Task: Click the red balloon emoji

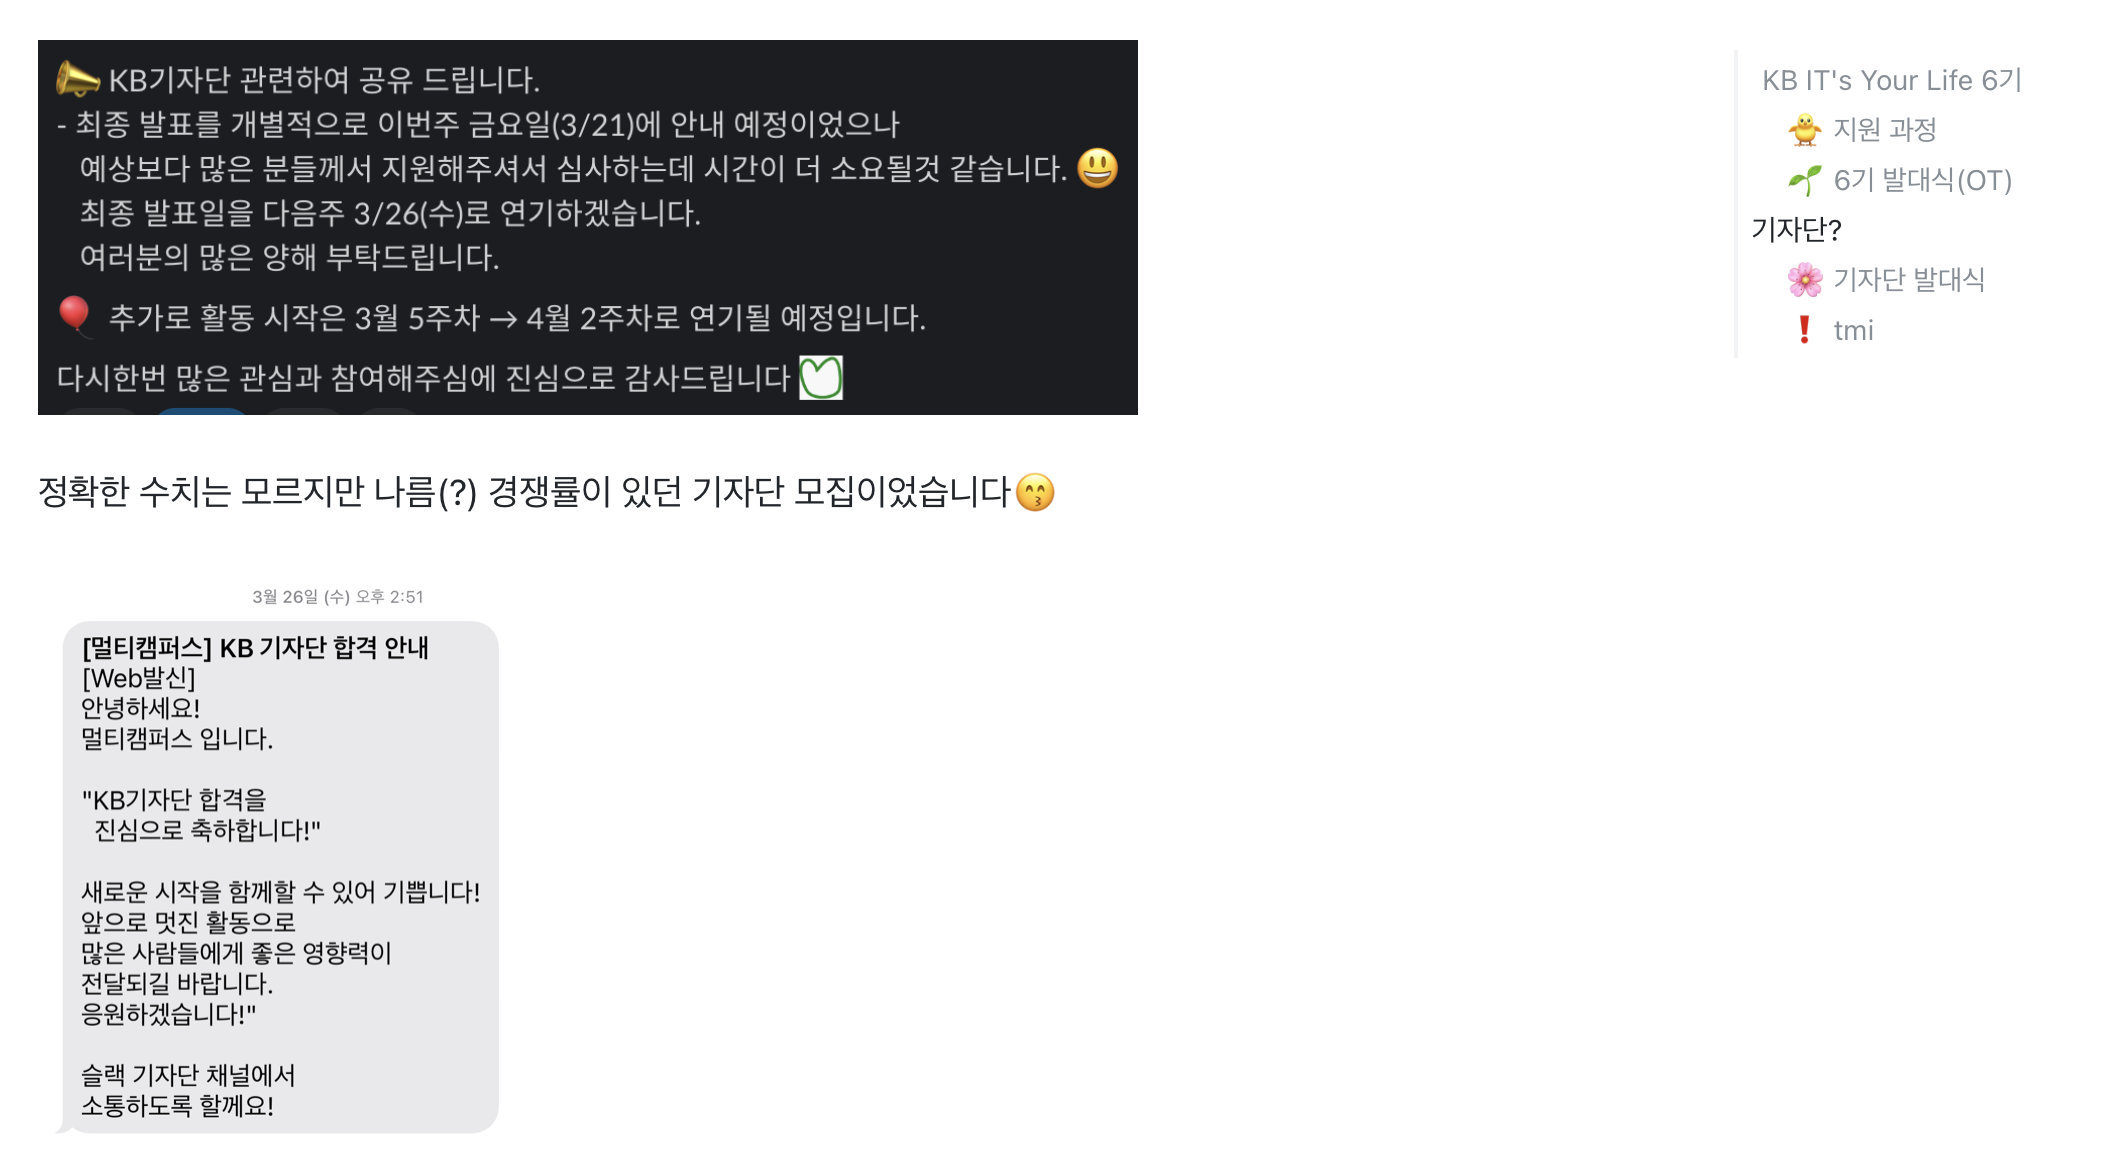Action: [x=74, y=316]
